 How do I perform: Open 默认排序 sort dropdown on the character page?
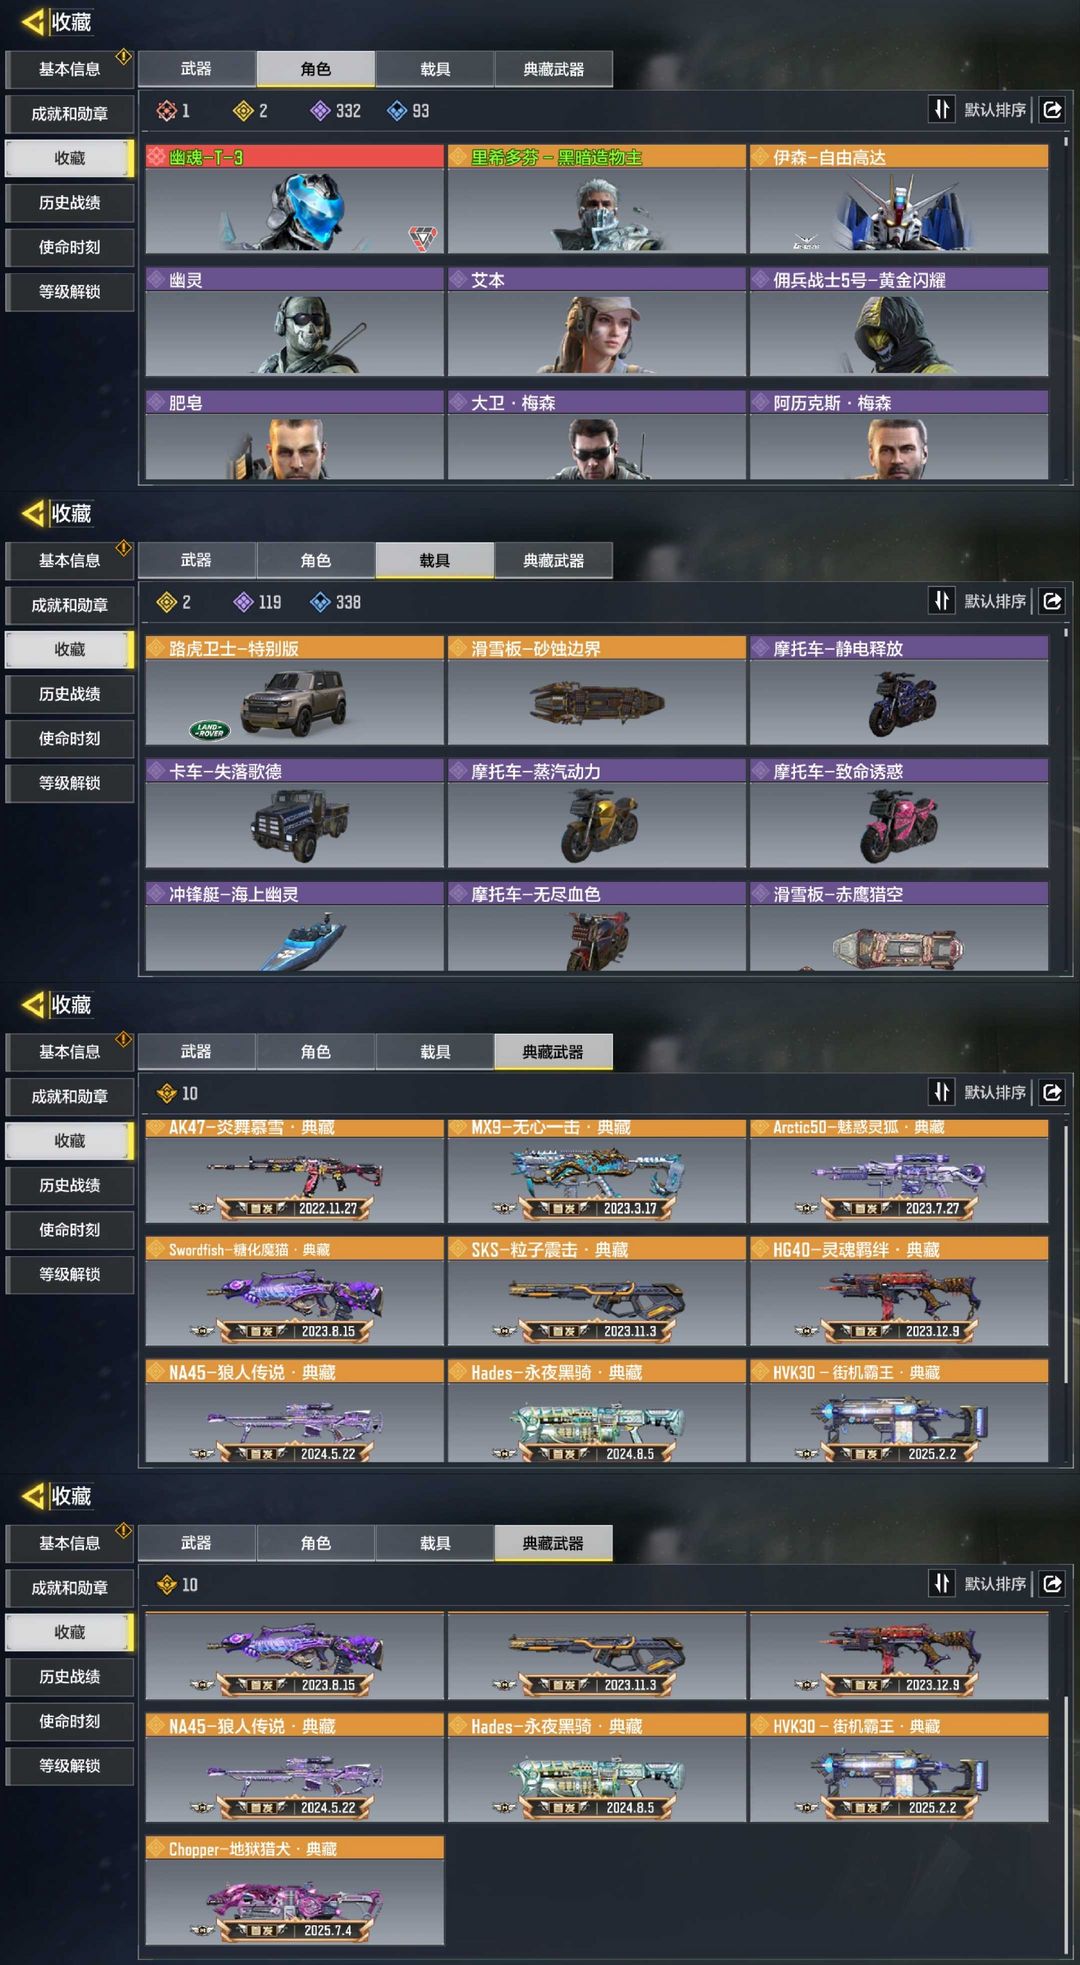[995, 110]
